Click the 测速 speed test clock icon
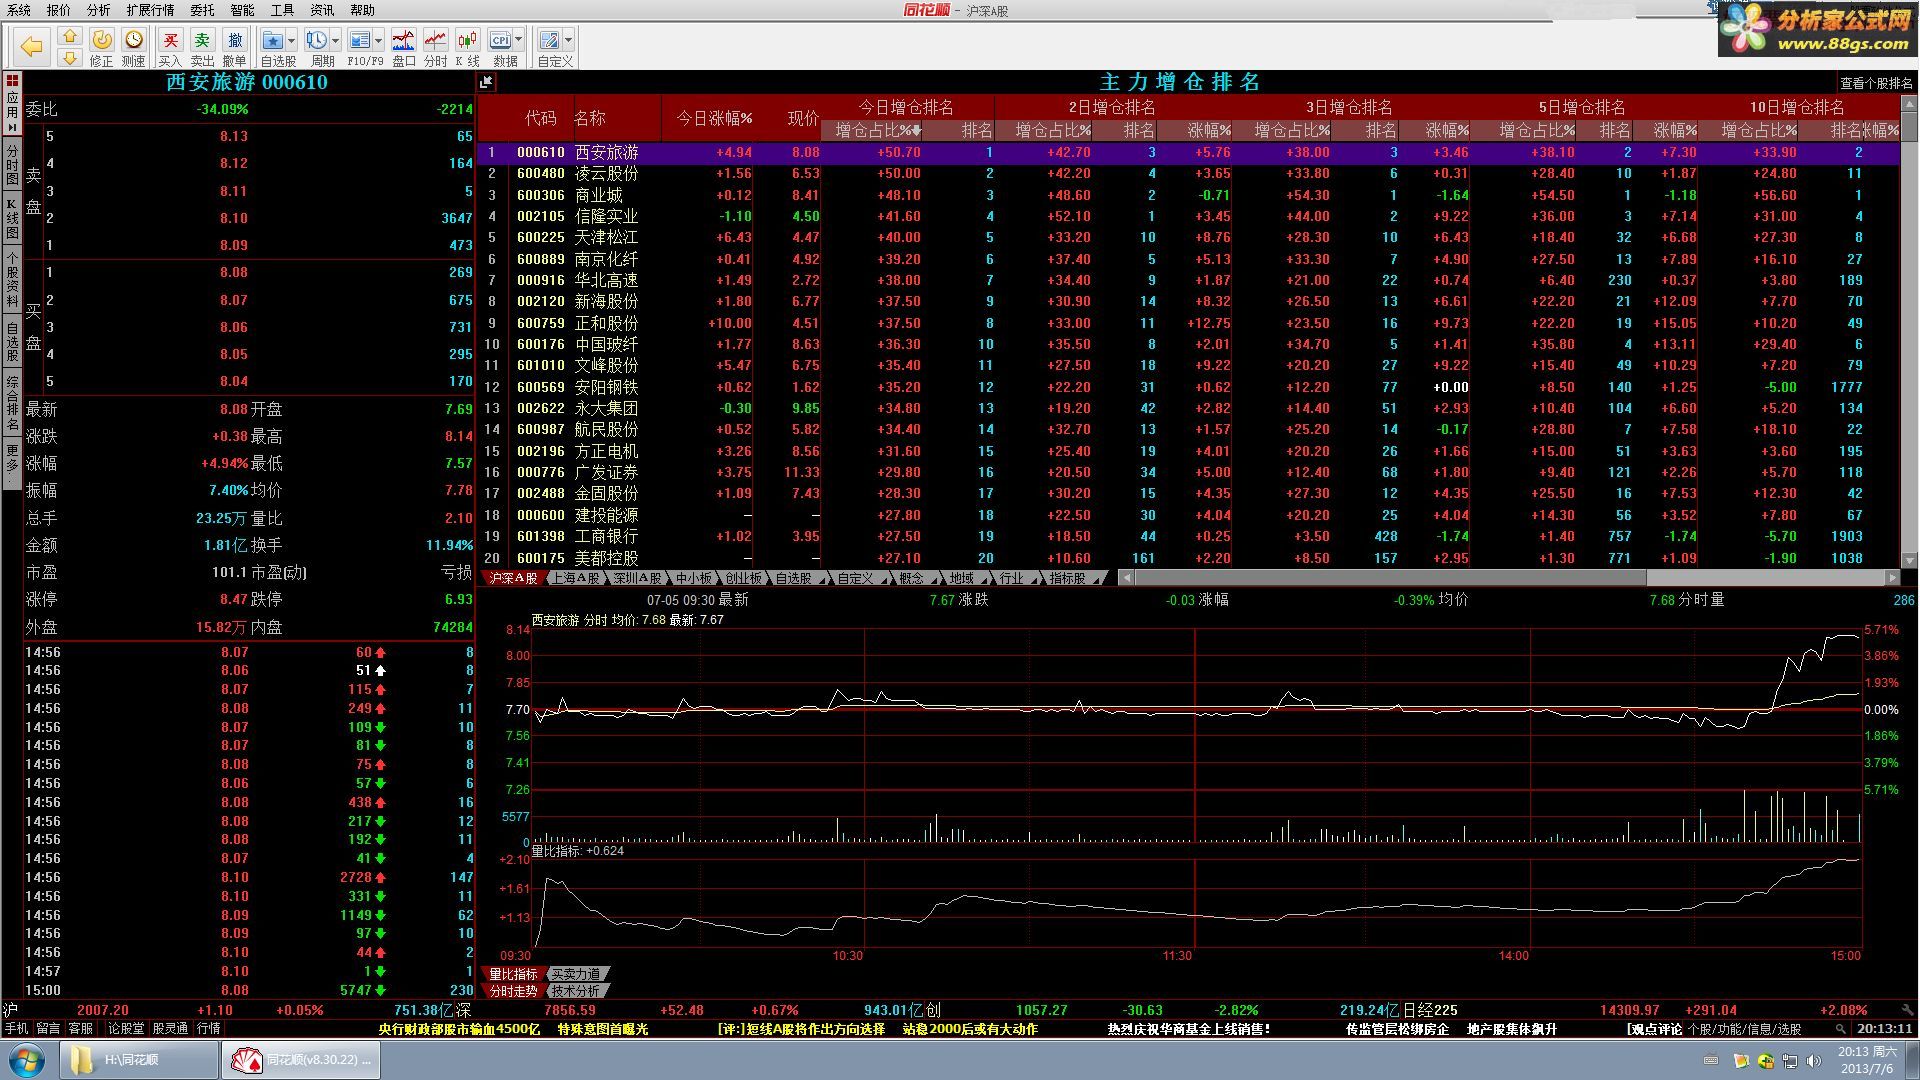Viewport: 1920px width, 1080px height. 133,40
